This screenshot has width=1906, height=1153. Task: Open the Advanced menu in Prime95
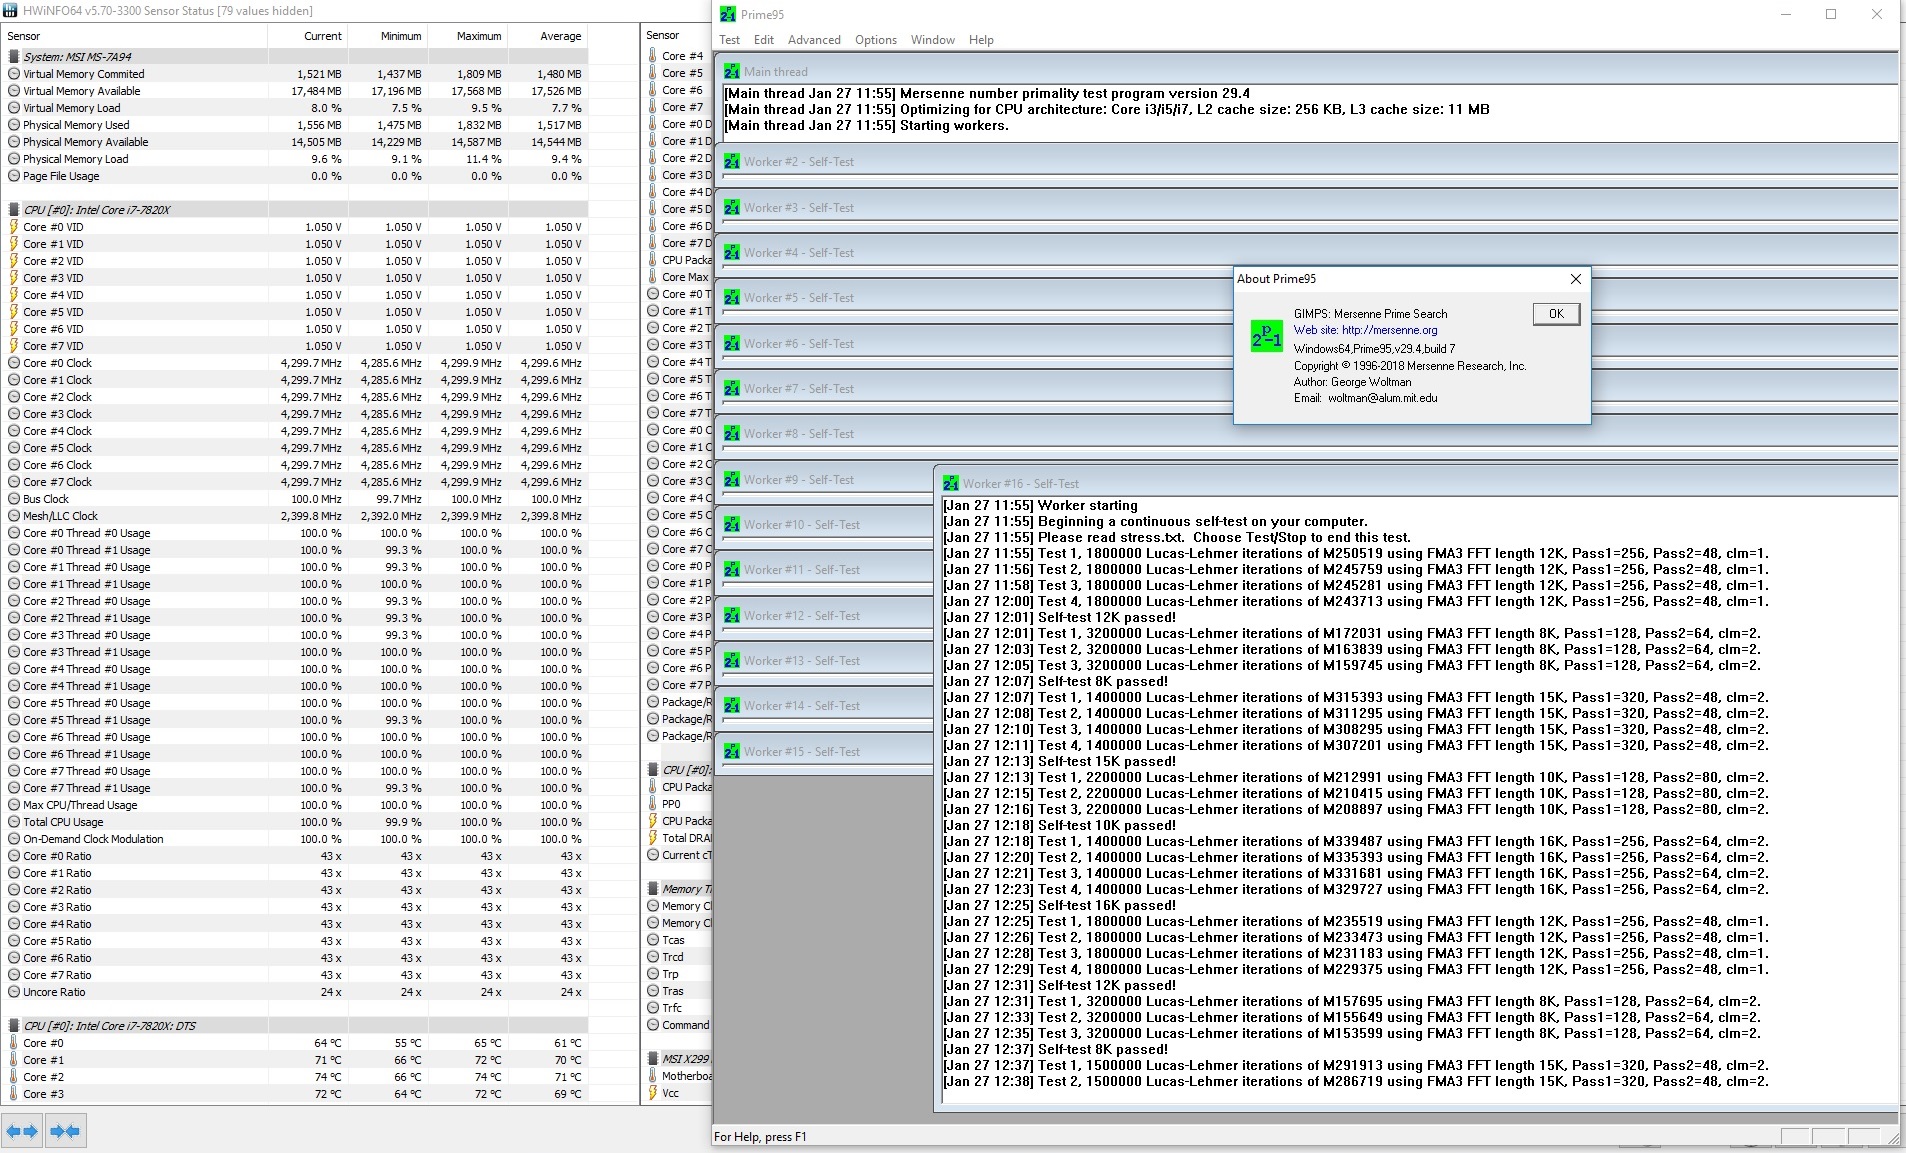pos(814,40)
